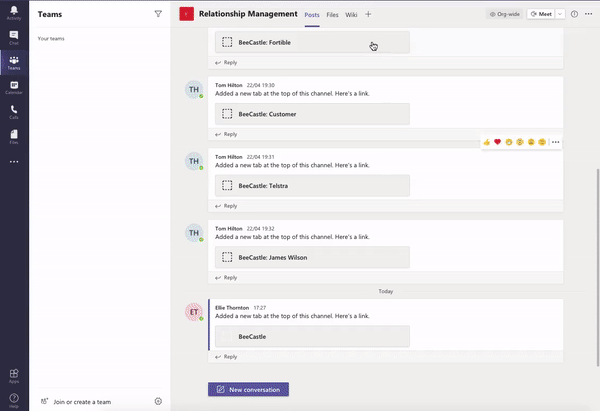Screen dimensions: 600x411
Task: Click Tom Hilton avatar on 19:30 post
Action: (x=194, y=90)
